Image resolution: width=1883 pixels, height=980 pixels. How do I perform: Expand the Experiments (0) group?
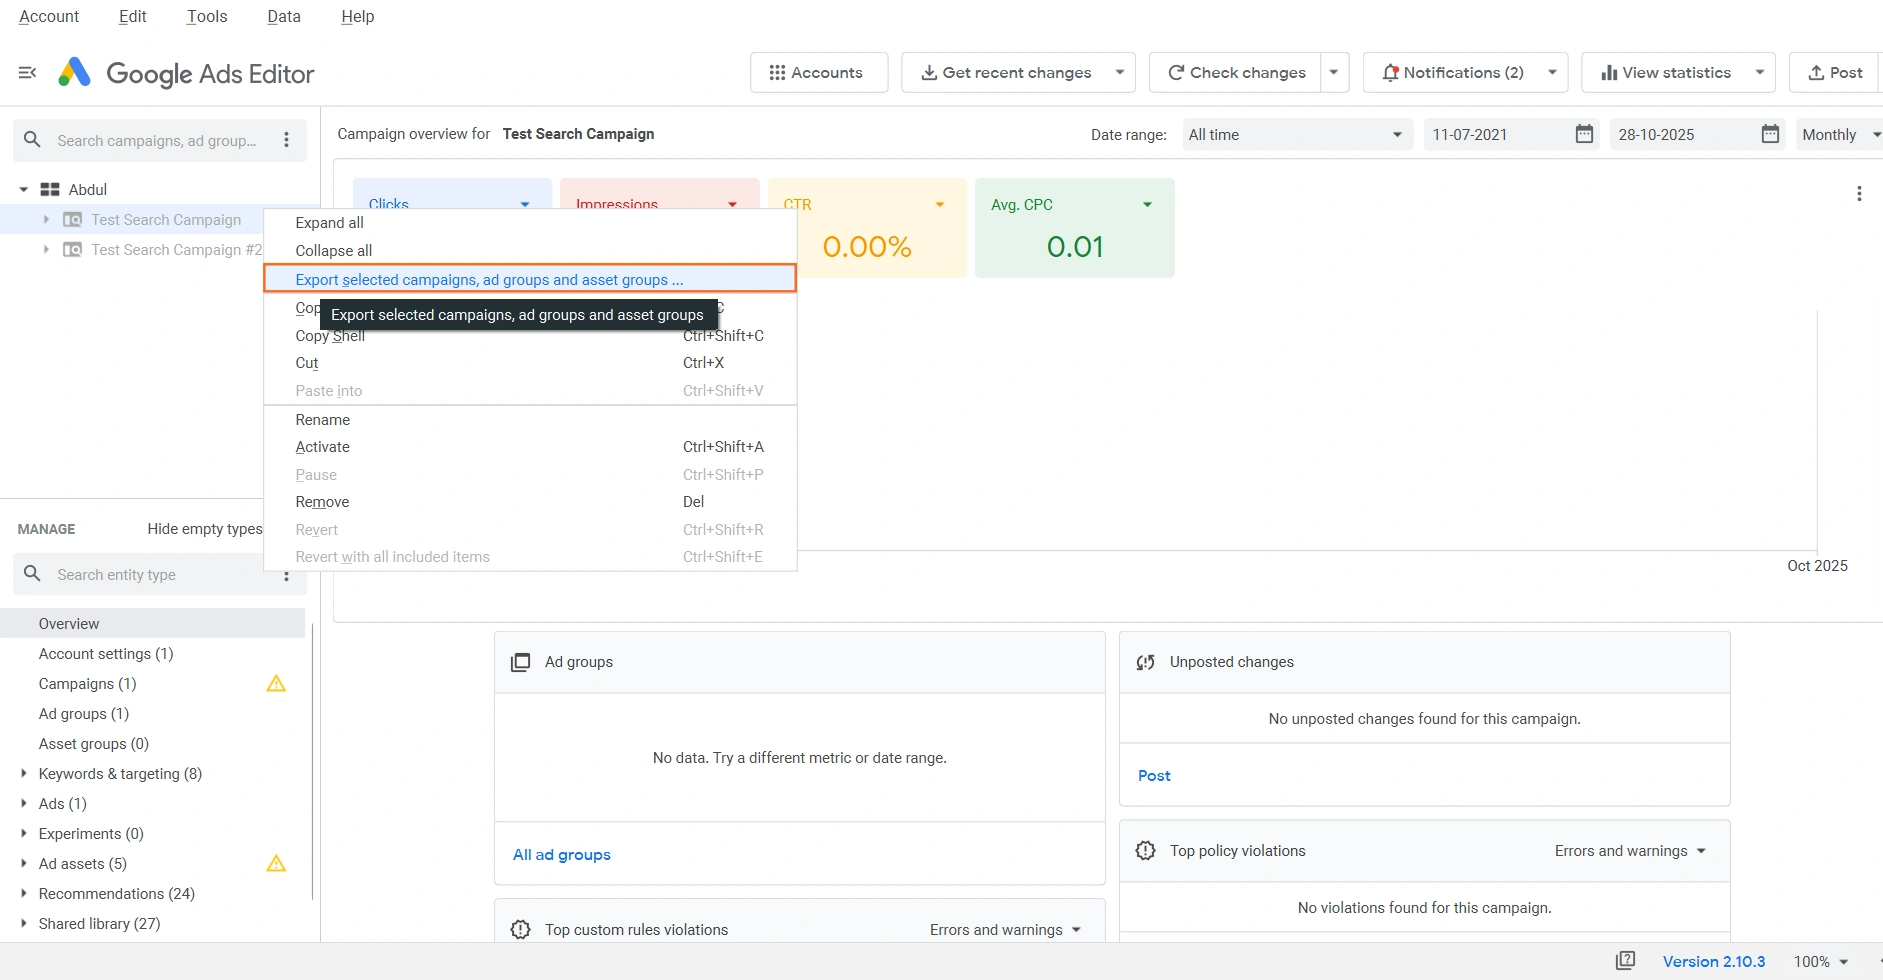tap(24, 834)
